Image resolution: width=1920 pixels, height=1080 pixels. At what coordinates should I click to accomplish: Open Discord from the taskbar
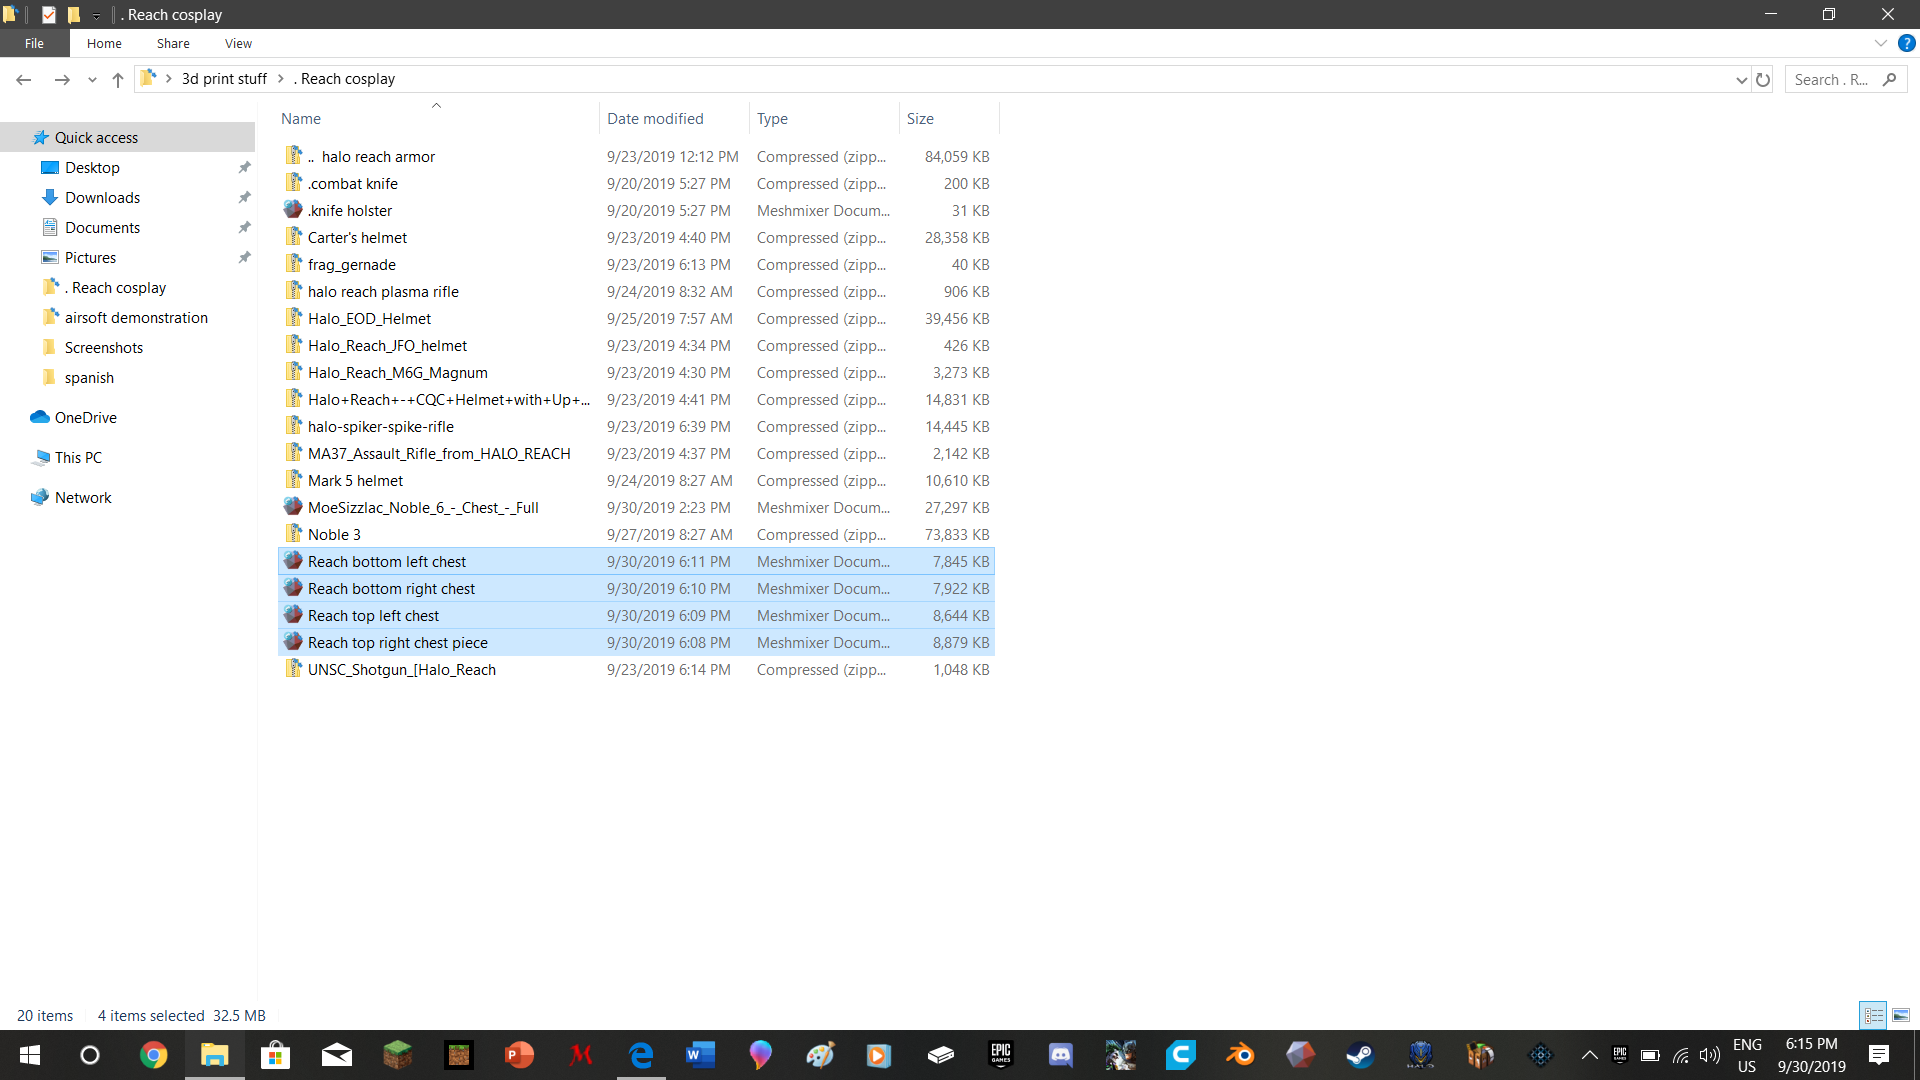point(1060,1055)
